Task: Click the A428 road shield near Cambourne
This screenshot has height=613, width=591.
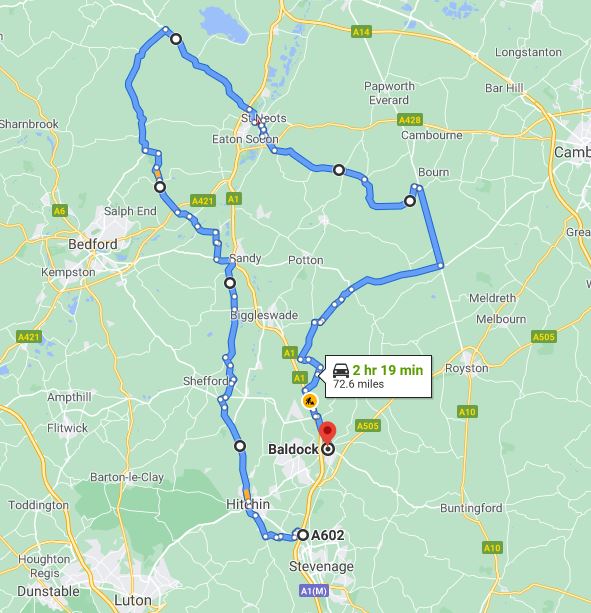Action: tap(410, 120)
